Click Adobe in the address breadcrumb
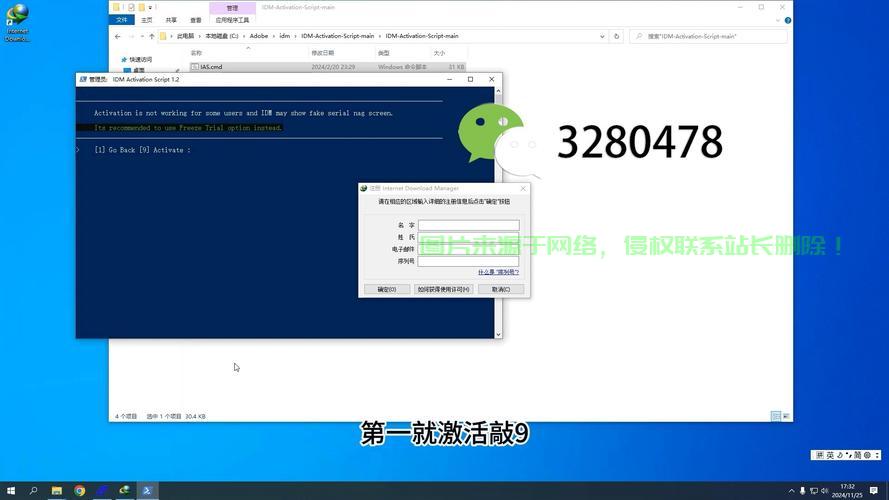The height and width of the screenshot is (500, 889). point(259,36)
